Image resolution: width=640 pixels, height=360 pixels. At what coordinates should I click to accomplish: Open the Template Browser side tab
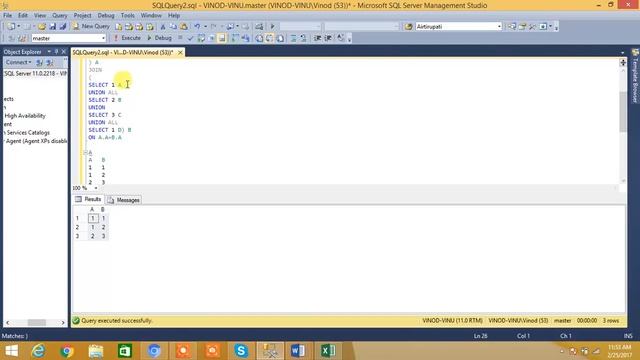635,76
